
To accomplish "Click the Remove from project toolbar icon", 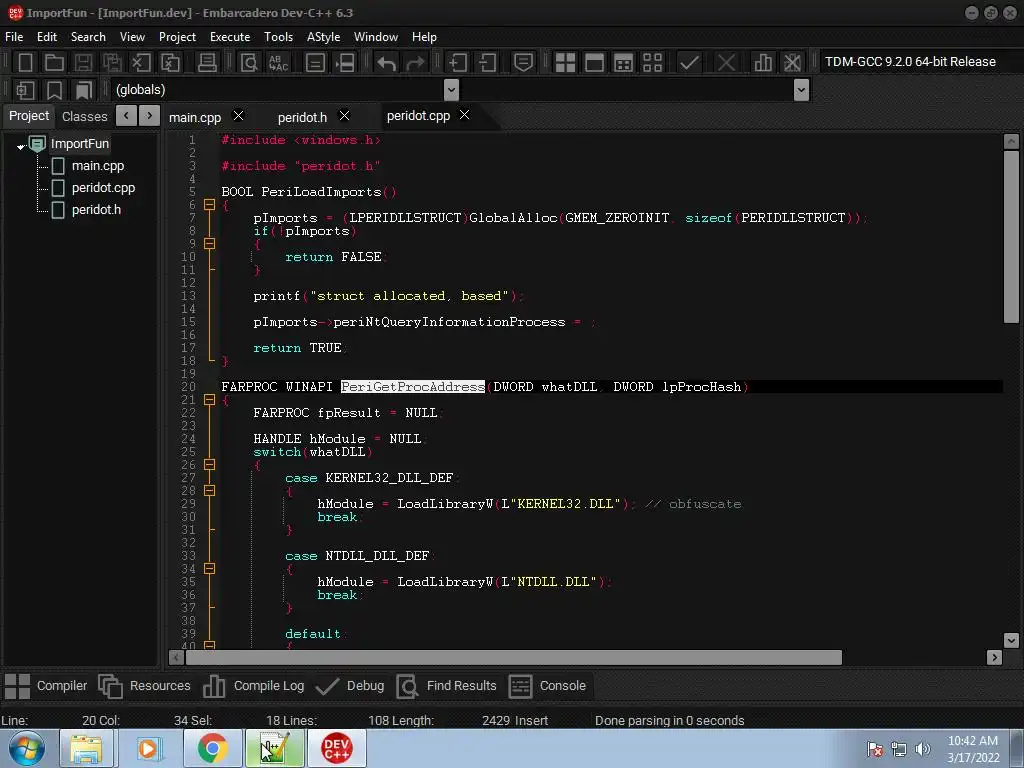I will click(487, 63).
